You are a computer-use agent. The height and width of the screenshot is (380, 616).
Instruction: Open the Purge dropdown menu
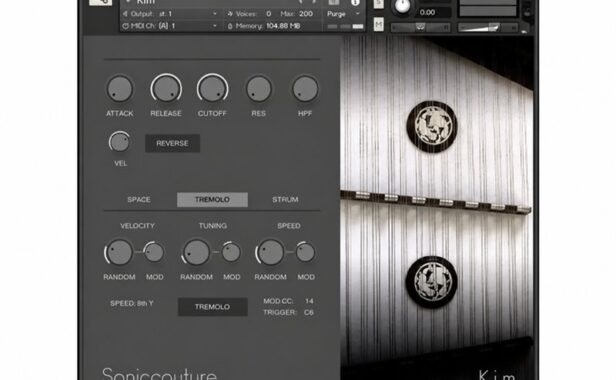(x=343, y=14)
